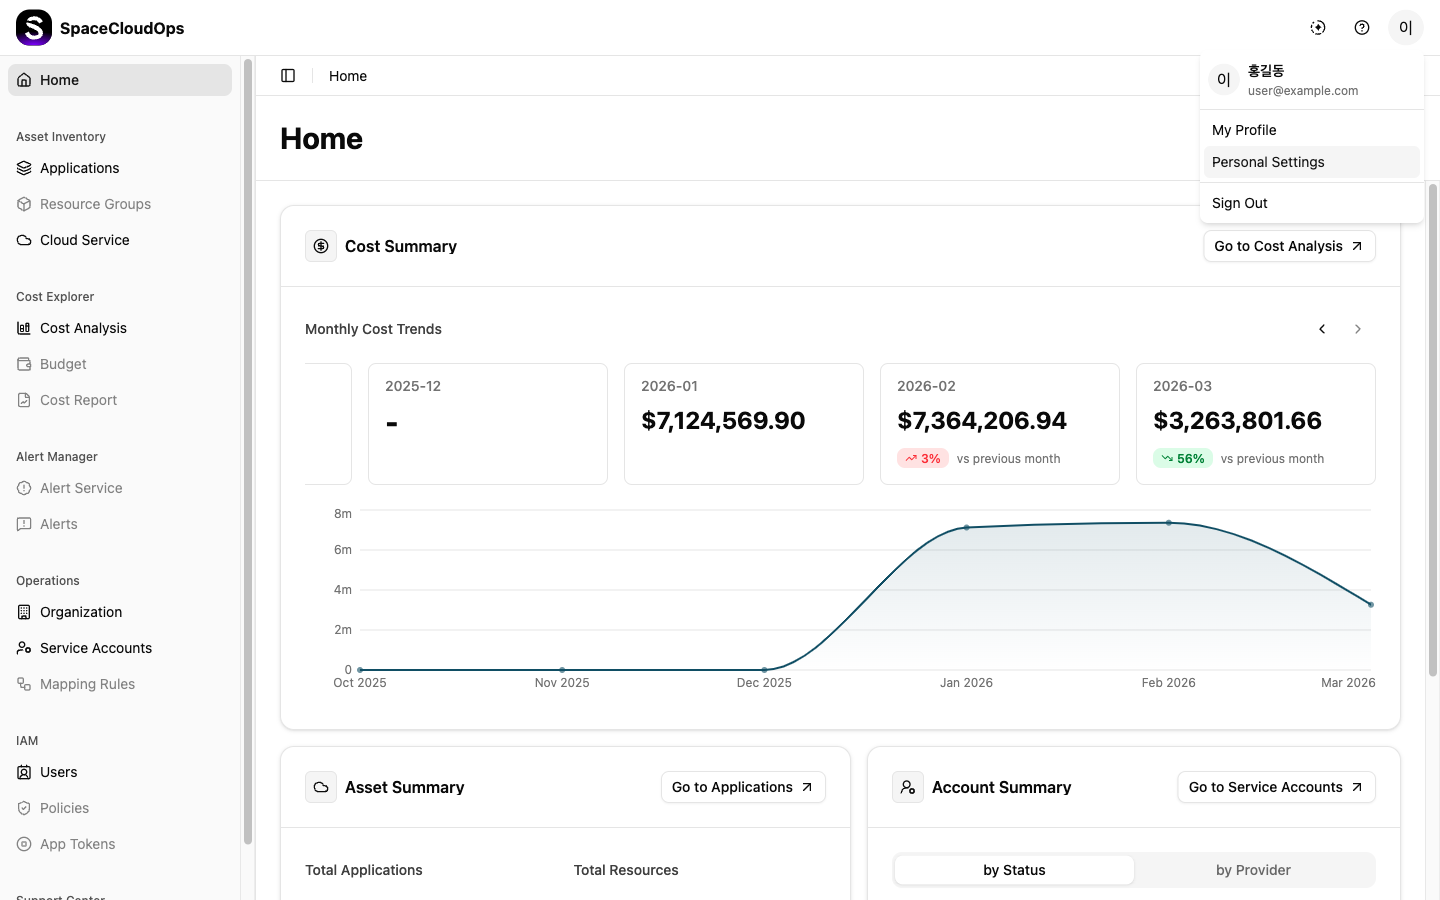Open Cloud Service from sidebar
This screenshot has width=1440, height=900.
(x=84, y=240)
